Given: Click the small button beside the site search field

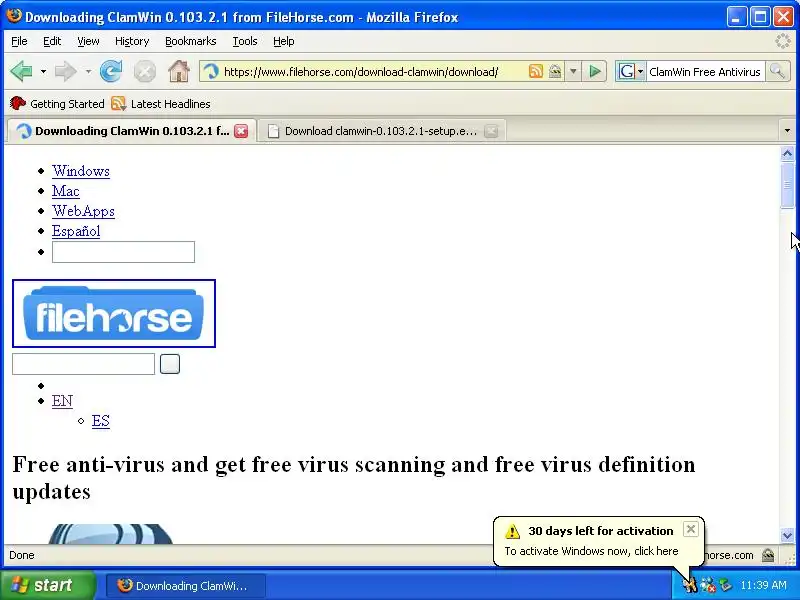Looking at the screenshot, I should point(170,364).
